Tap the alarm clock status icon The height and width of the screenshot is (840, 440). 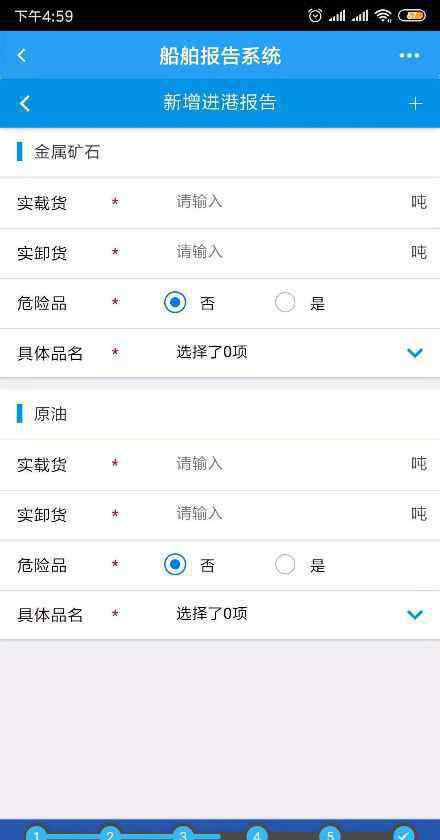(315, 16)
